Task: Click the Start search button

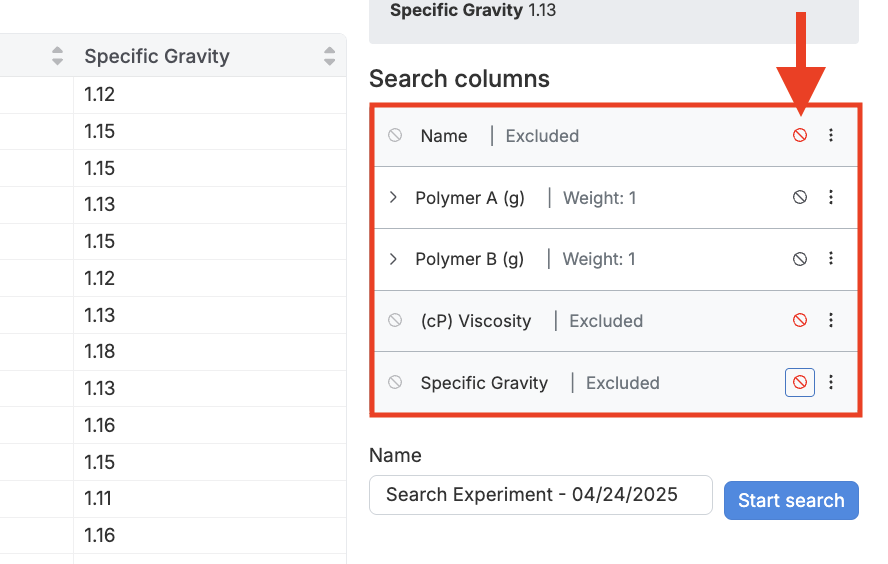Action: tap(791, 501)
